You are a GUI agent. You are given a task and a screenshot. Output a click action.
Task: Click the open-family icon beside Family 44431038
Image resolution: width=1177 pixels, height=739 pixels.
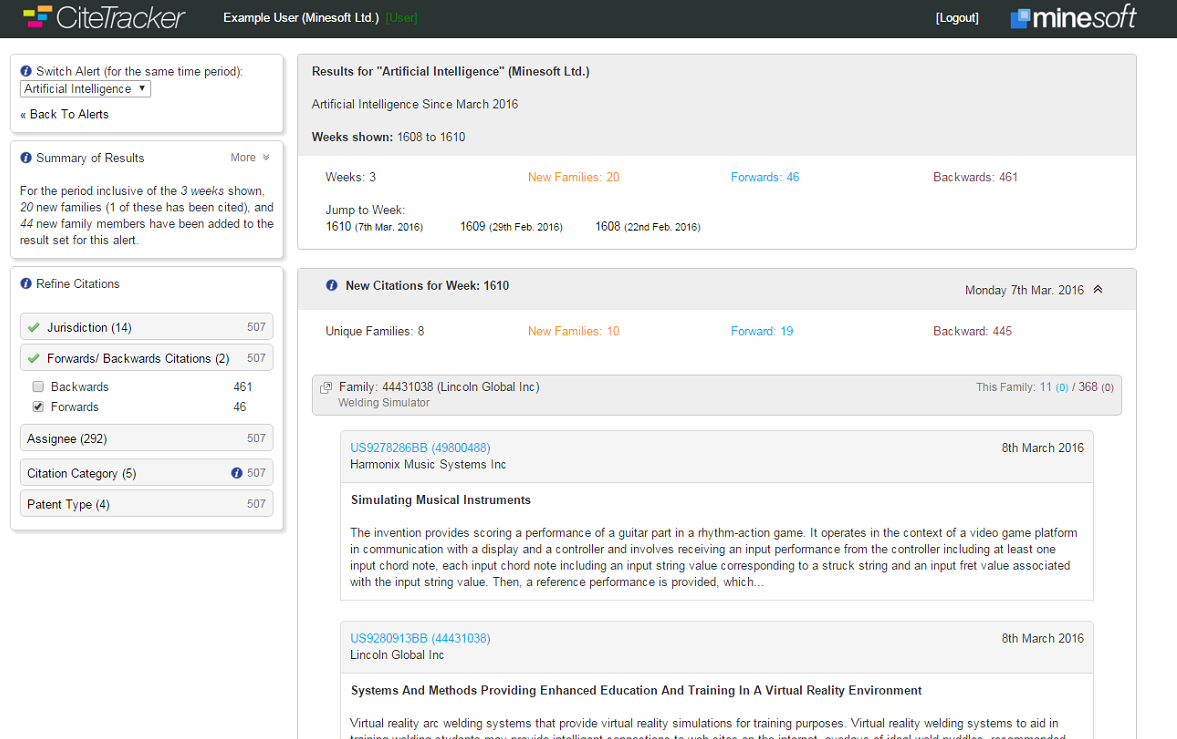[326, 388]
